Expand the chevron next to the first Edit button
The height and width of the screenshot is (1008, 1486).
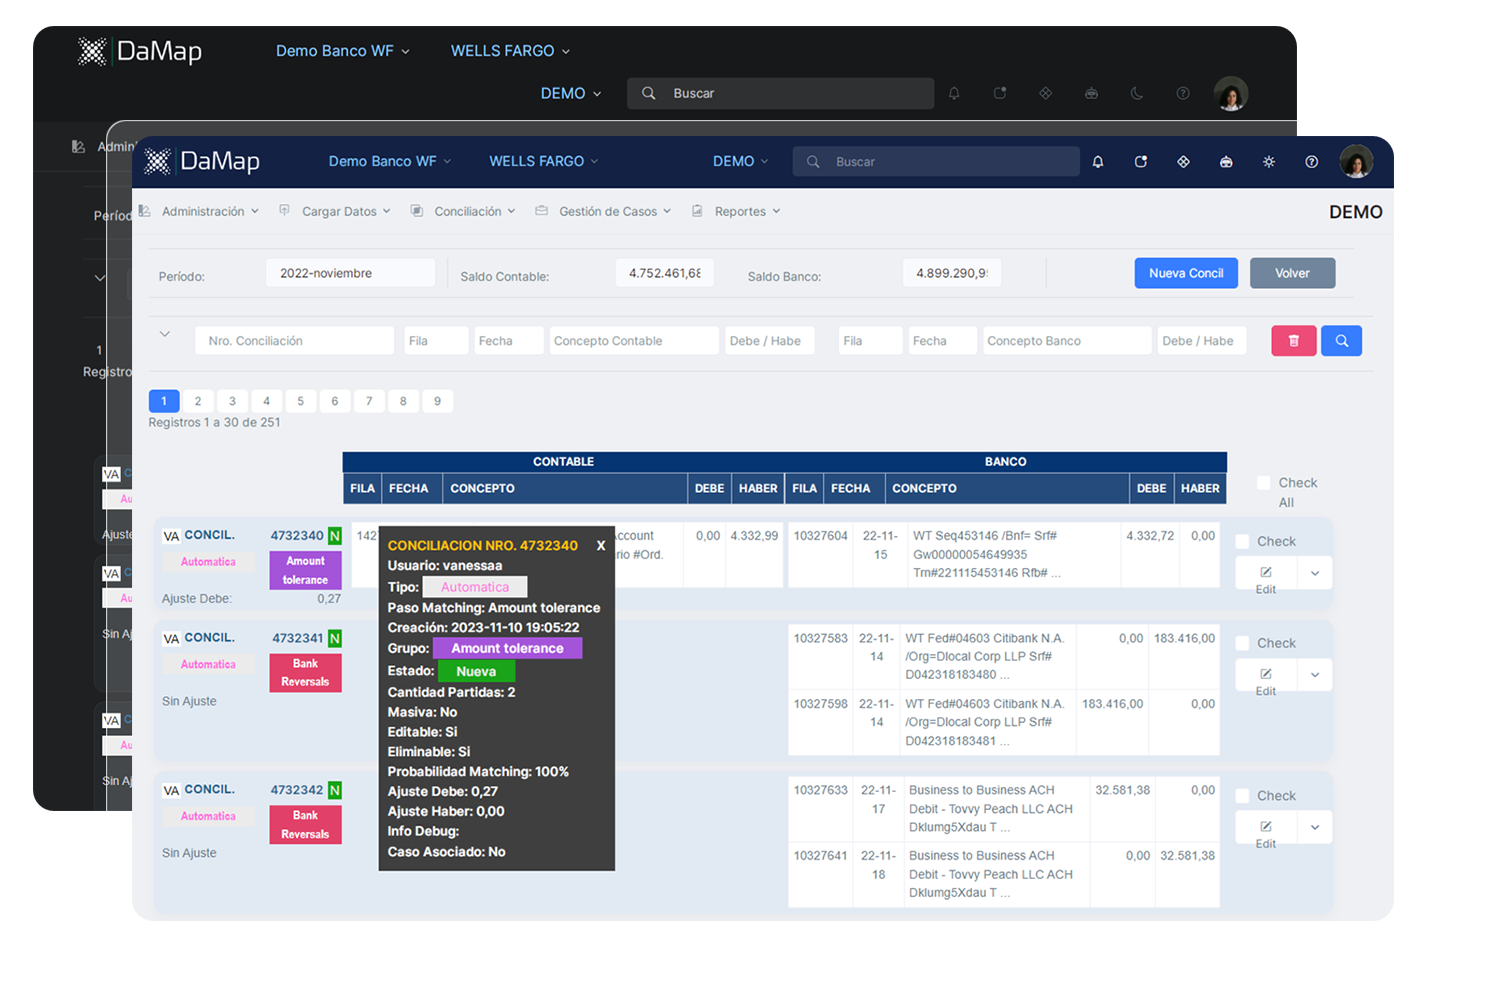pyautogui.click(x=1315, y=572)
